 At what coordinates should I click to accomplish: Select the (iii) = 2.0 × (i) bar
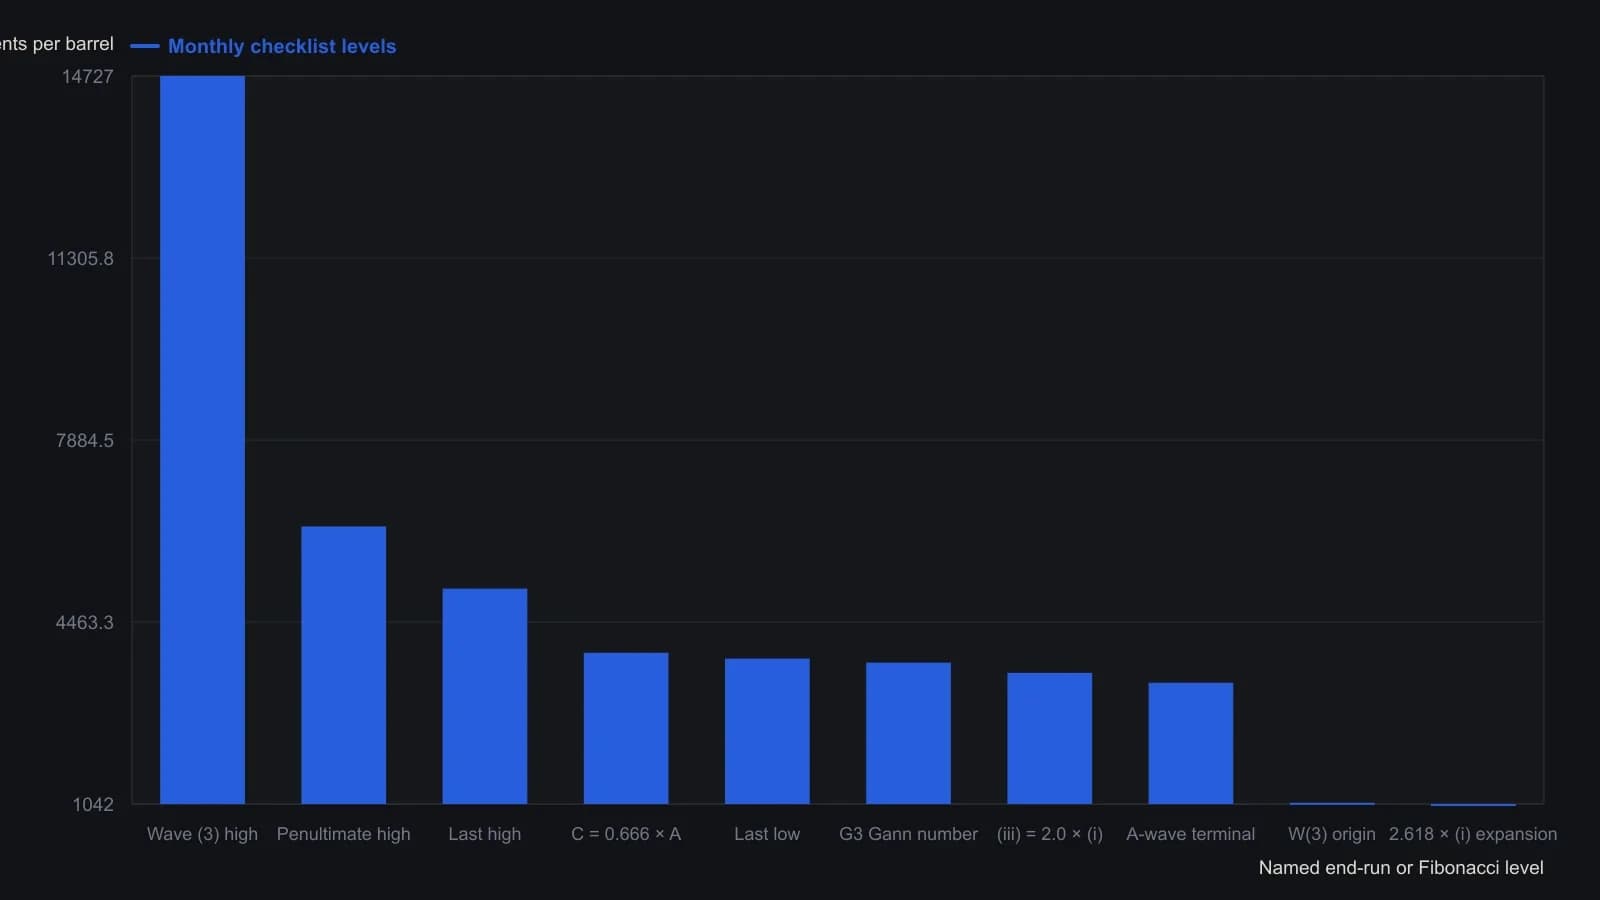(x=1049, y=738)
